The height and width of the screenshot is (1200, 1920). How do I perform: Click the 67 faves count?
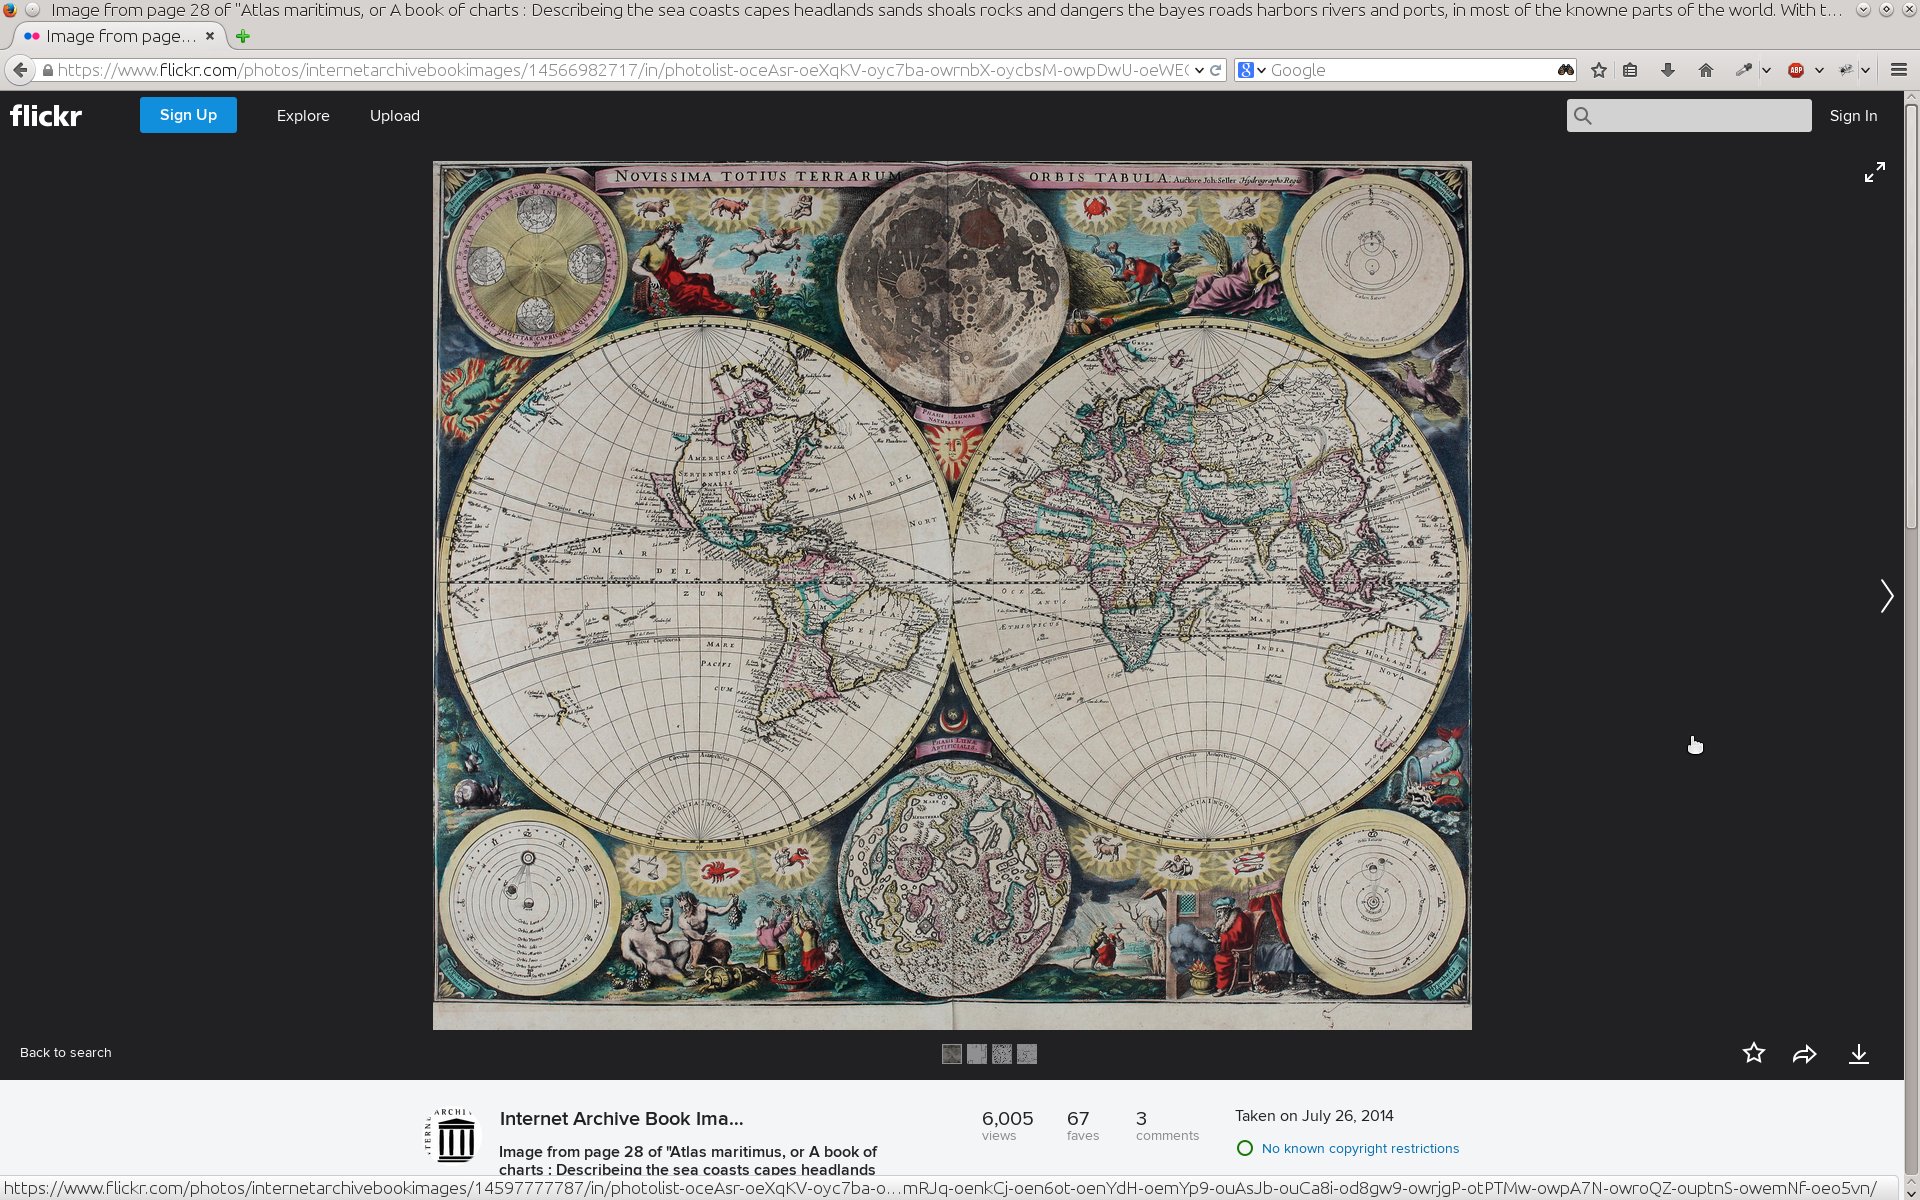(1082, 1125)
